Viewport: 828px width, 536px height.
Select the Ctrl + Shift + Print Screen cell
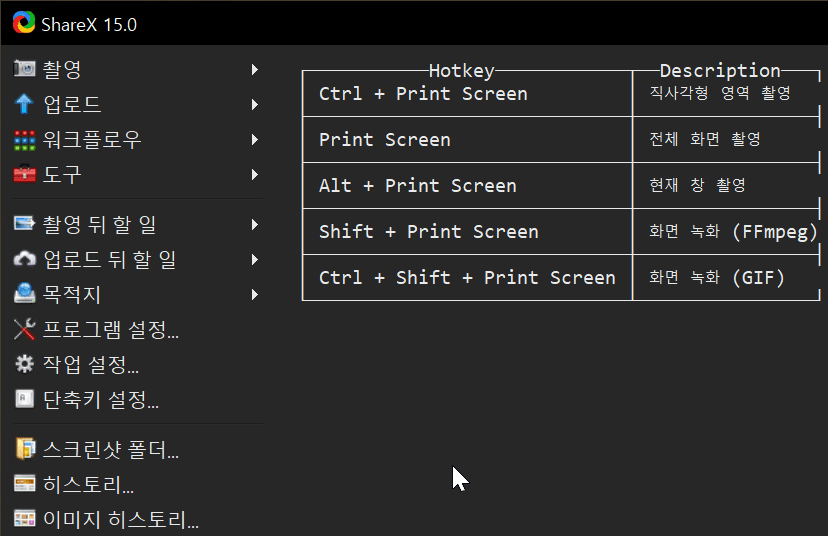click(467, 278)
